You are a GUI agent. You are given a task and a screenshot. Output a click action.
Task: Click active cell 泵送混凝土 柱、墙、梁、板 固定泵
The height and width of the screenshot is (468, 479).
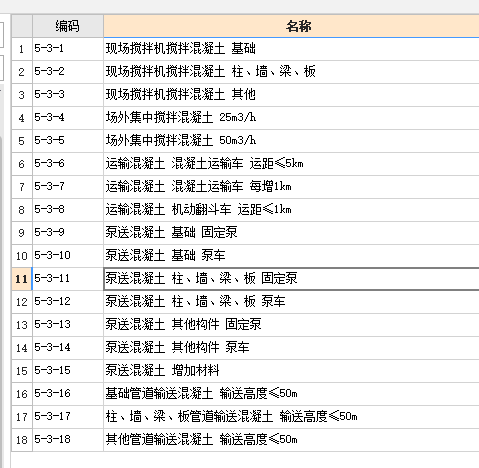291,279
